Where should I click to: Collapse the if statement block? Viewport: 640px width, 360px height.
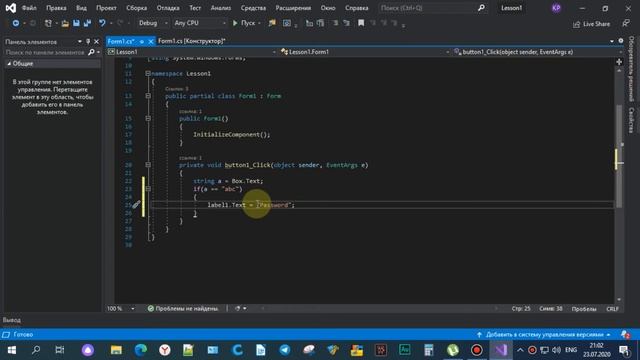click(x=148, y=189)
